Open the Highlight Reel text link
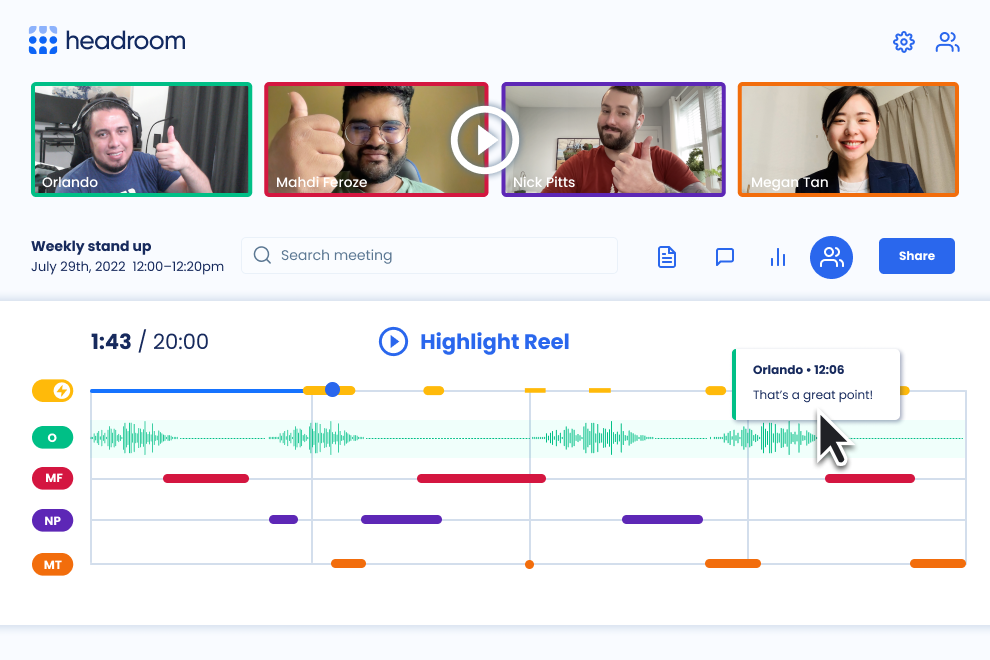This screenshot has height=660, width=990. click(494, 342)
